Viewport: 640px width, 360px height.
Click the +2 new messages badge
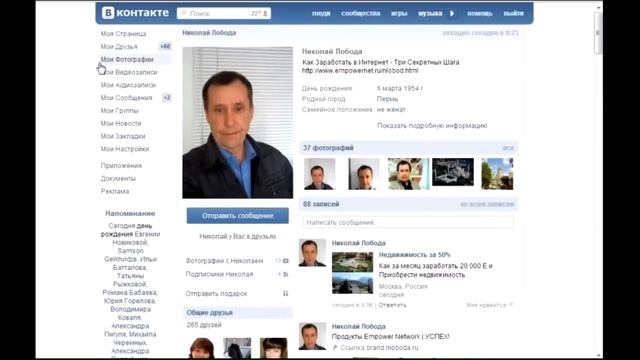[167, 98]
